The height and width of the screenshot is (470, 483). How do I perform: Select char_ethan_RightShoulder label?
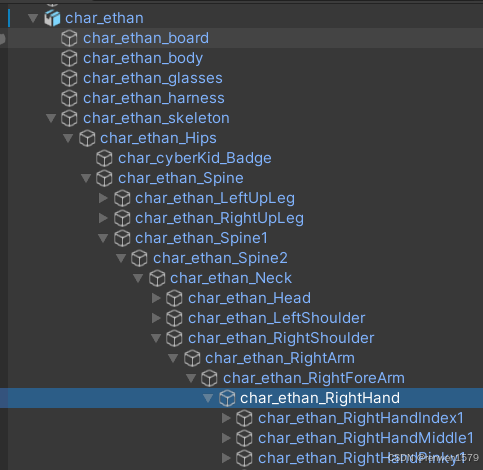point(281,338)
